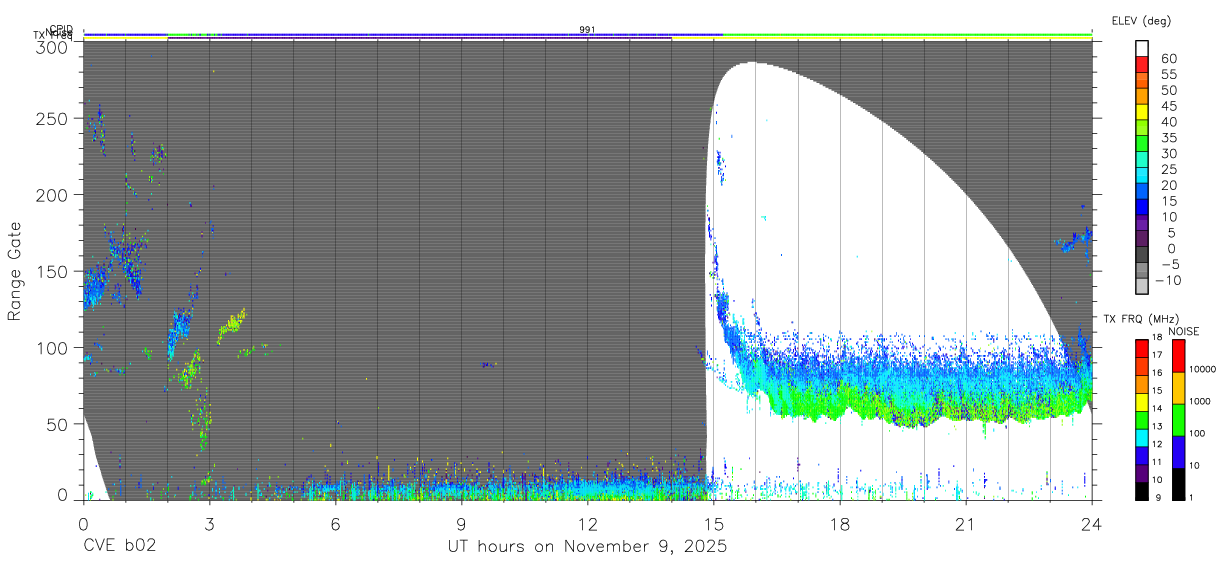Click the y-axis tick label '250'
This screenshot has height=567, width=1228.
[x=53, y=118]
